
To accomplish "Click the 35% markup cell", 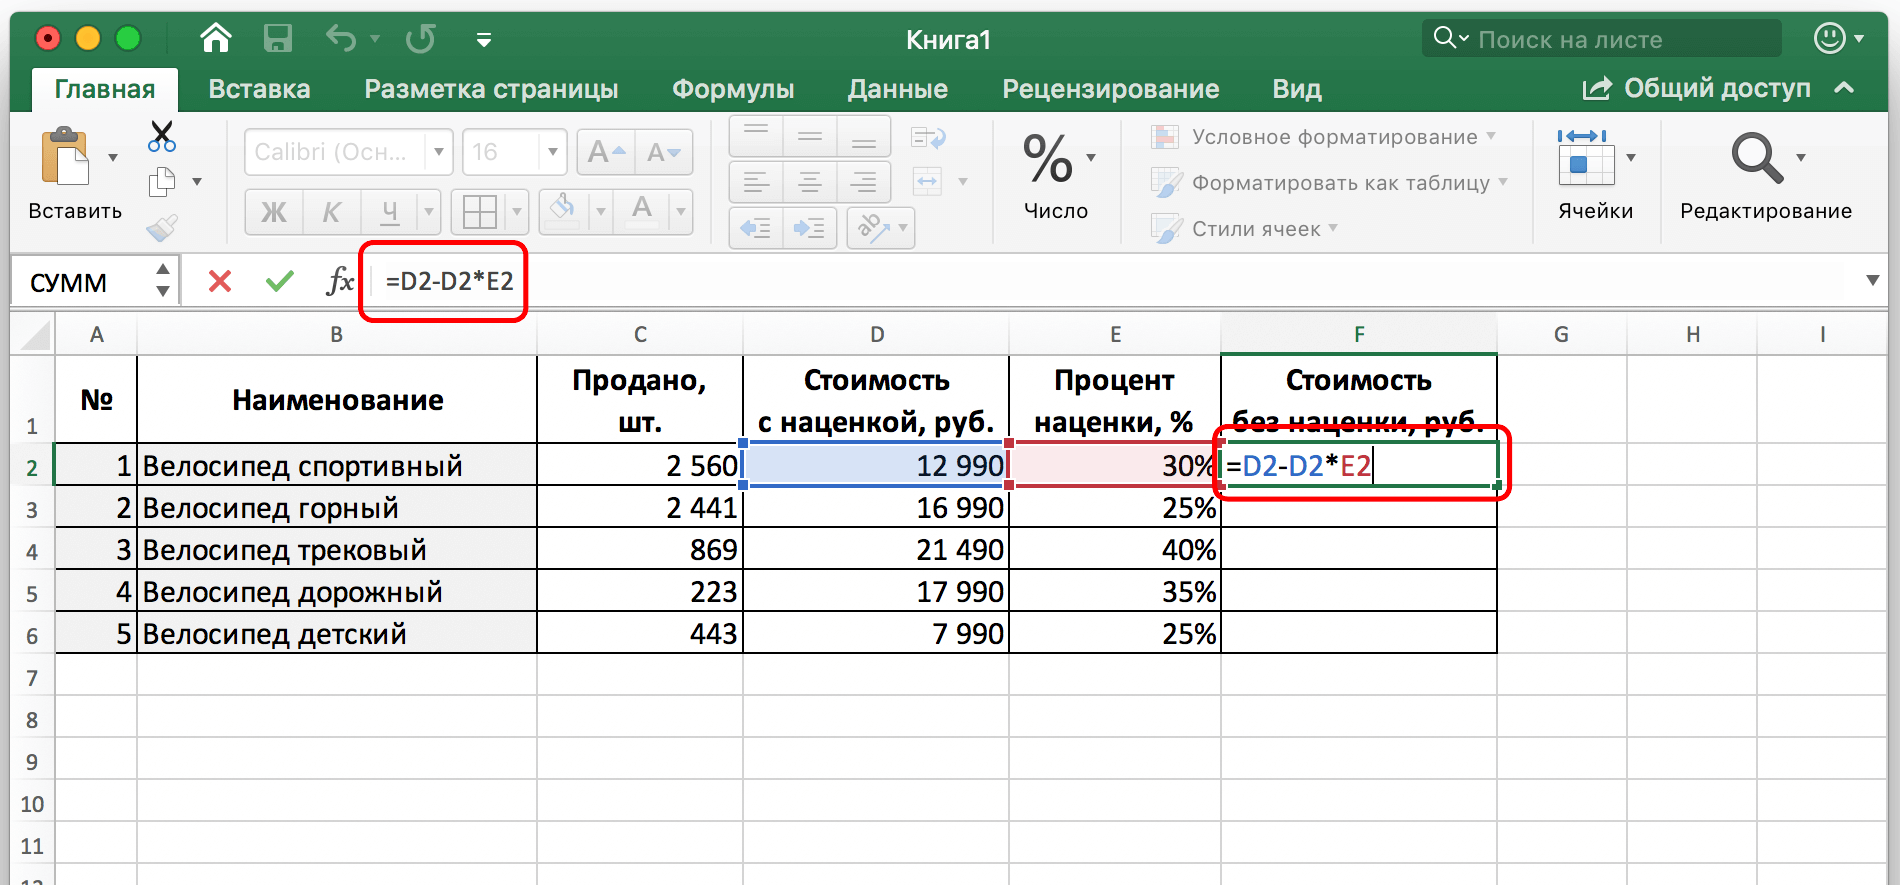I will tap(1115, 592).
